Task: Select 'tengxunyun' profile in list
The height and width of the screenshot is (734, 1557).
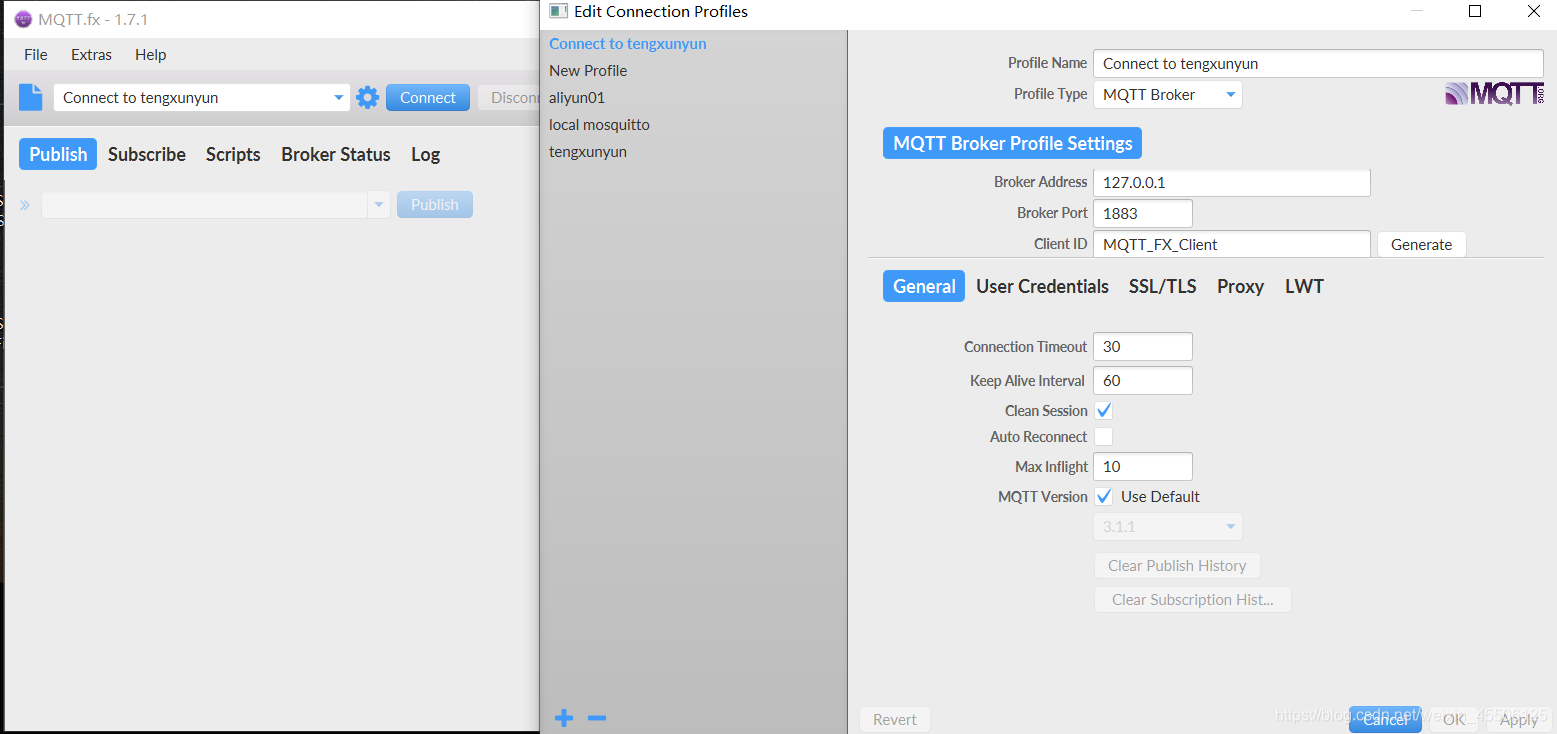Action: (693, 152)
